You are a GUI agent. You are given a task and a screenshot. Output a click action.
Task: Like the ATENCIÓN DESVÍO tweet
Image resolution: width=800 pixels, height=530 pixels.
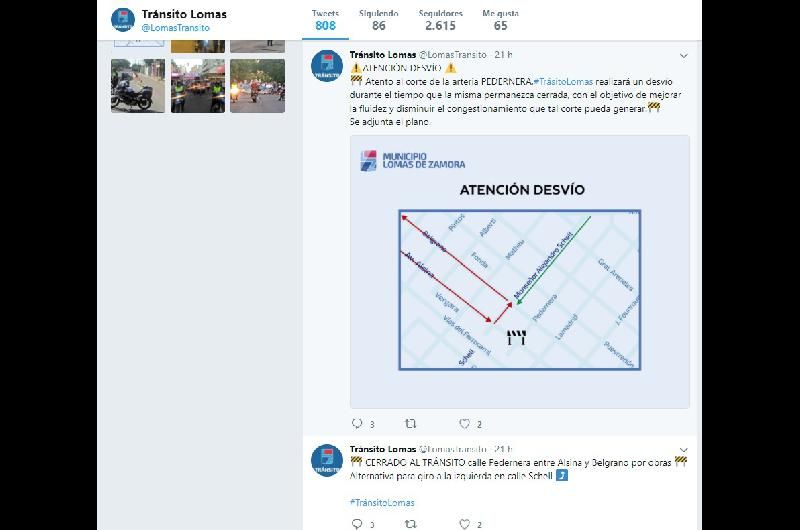tap(464, 424)
